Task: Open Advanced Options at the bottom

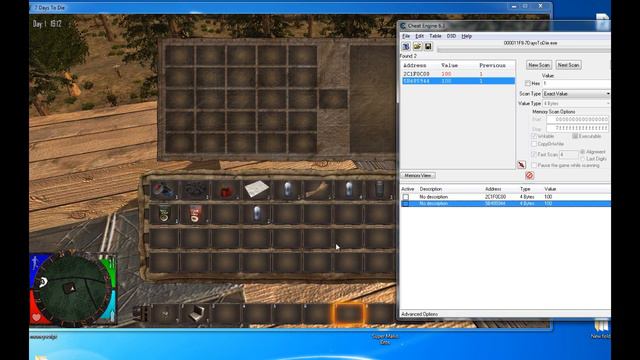Action: (x=419, y=314)
